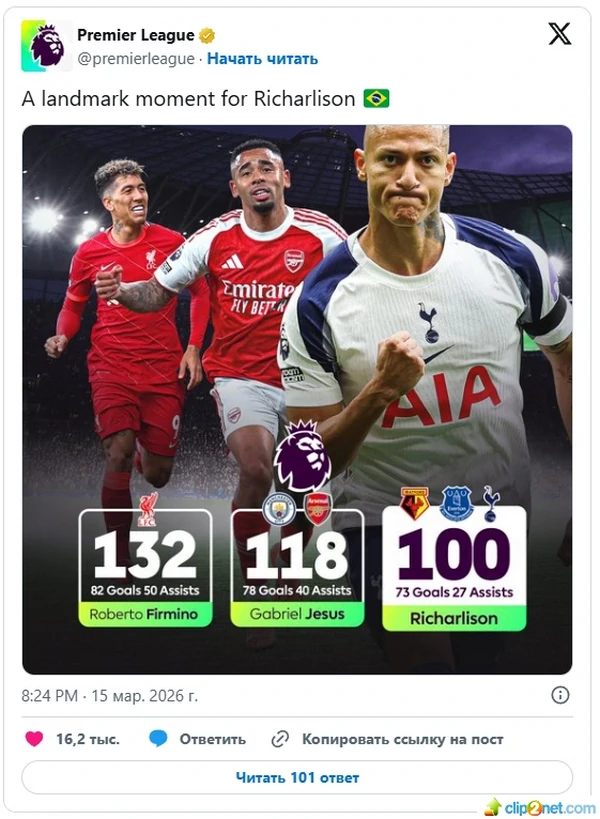Like the post with the heart icon
600x819 pixels.
[34, 739]
